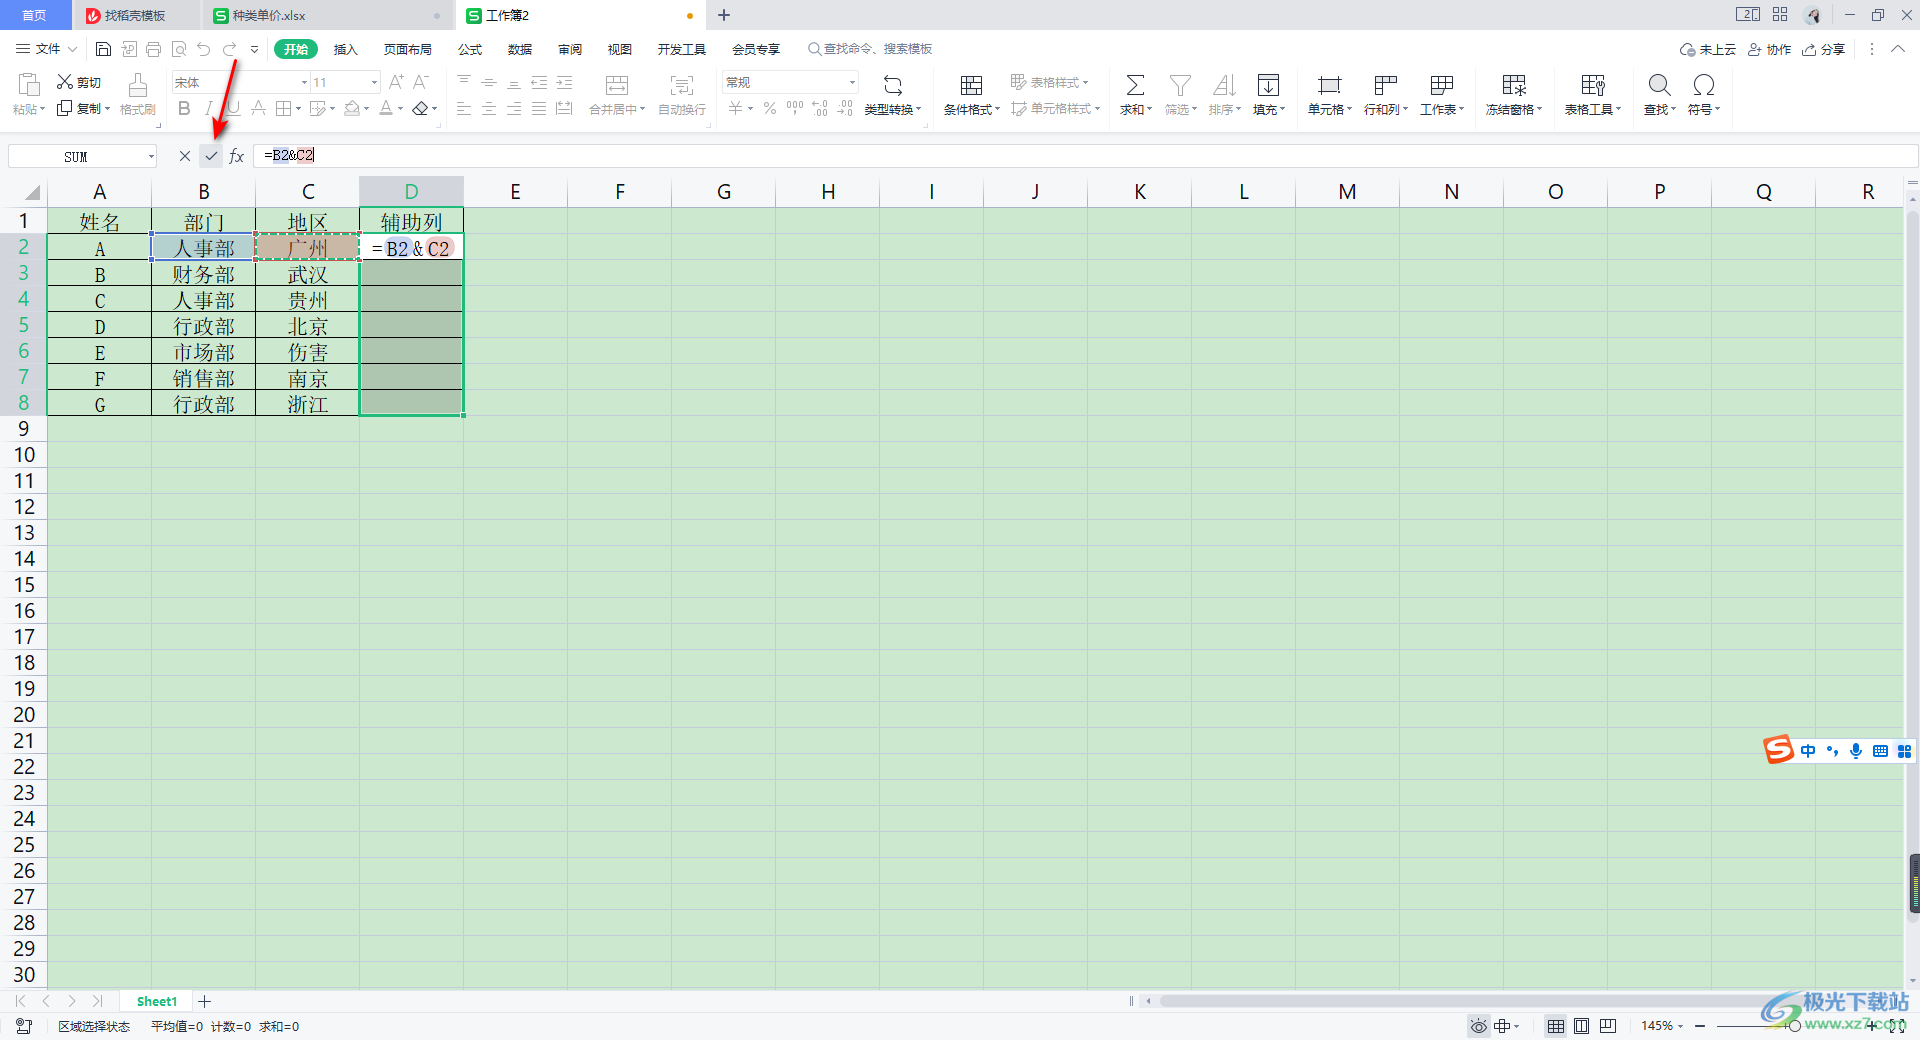Click the Fill (填充) icon

(1268, 86)
